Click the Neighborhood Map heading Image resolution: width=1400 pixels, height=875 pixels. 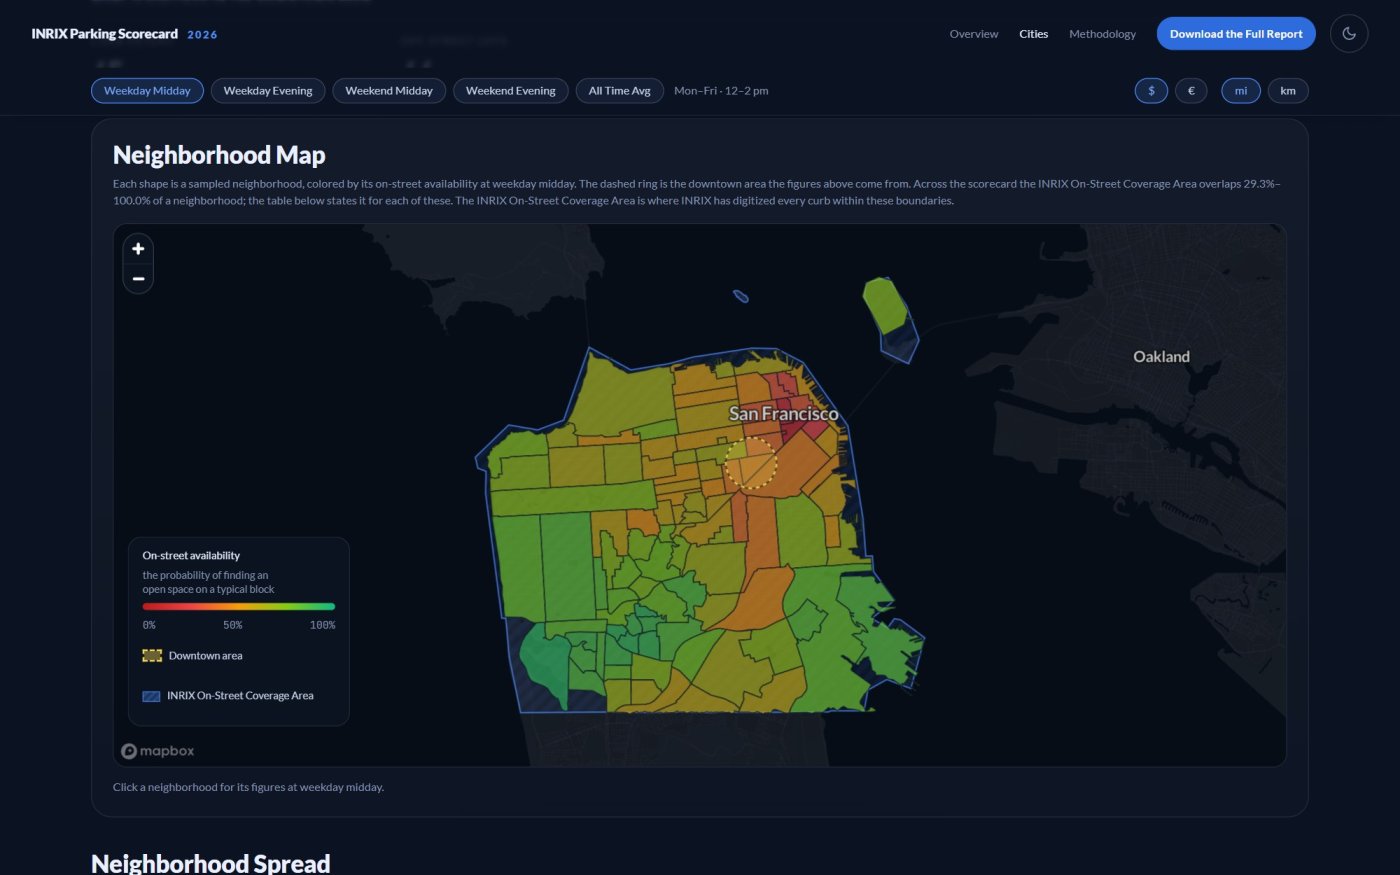tap(219, 155)
